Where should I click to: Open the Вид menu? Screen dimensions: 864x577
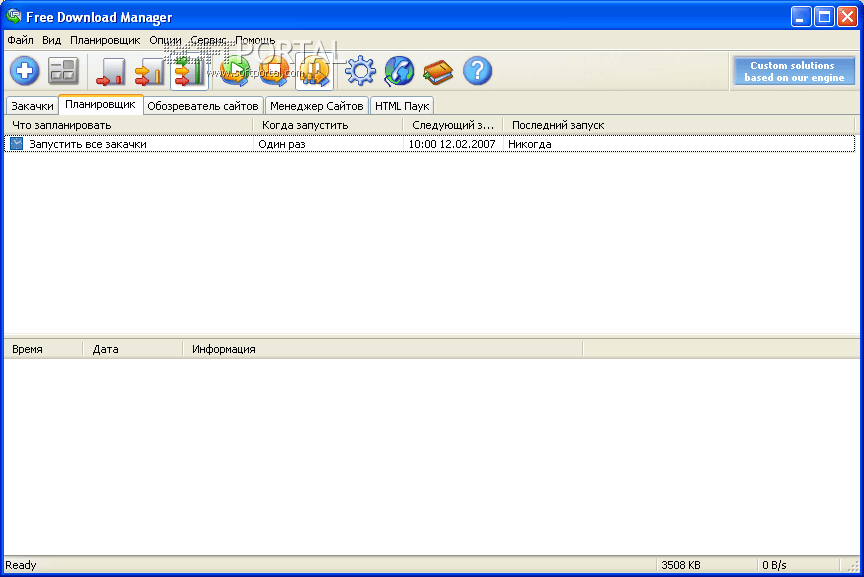click(x=52, y=40)
